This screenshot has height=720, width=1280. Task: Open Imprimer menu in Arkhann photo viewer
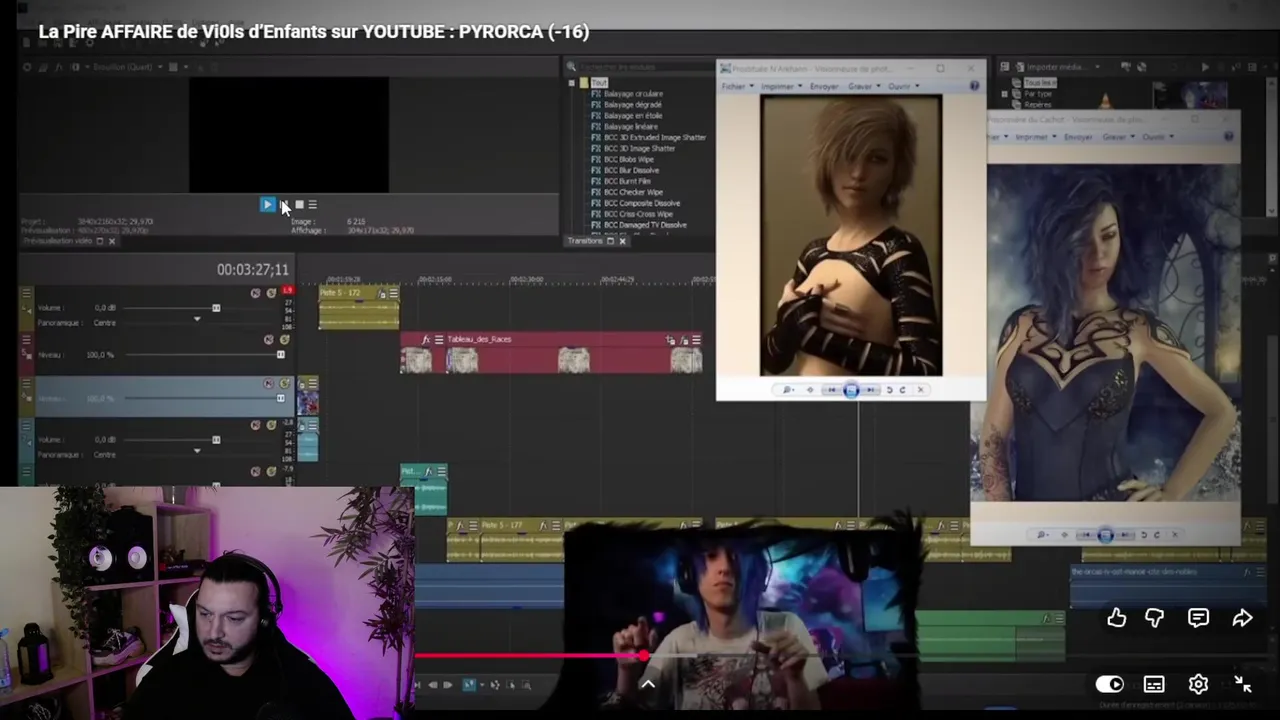[780, 86]
